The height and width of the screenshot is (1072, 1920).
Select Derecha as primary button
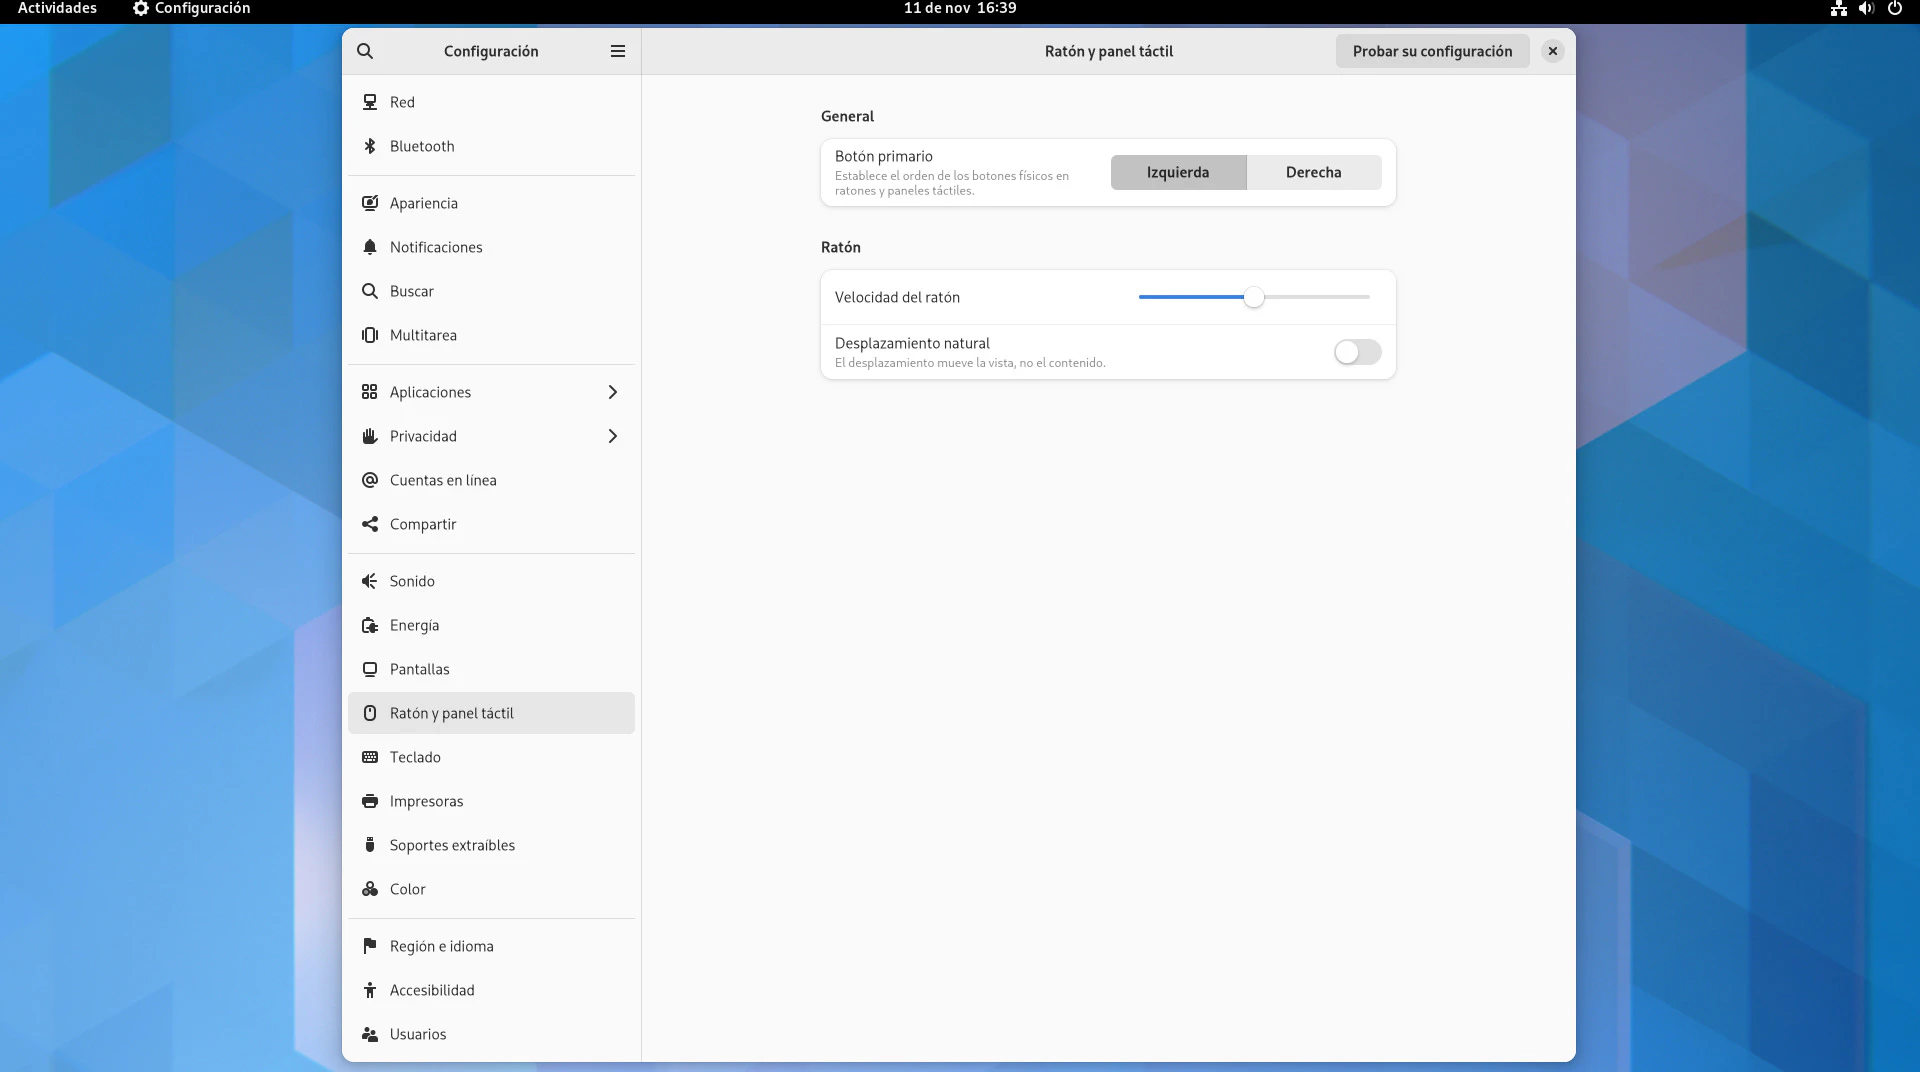click(1313, 172)
